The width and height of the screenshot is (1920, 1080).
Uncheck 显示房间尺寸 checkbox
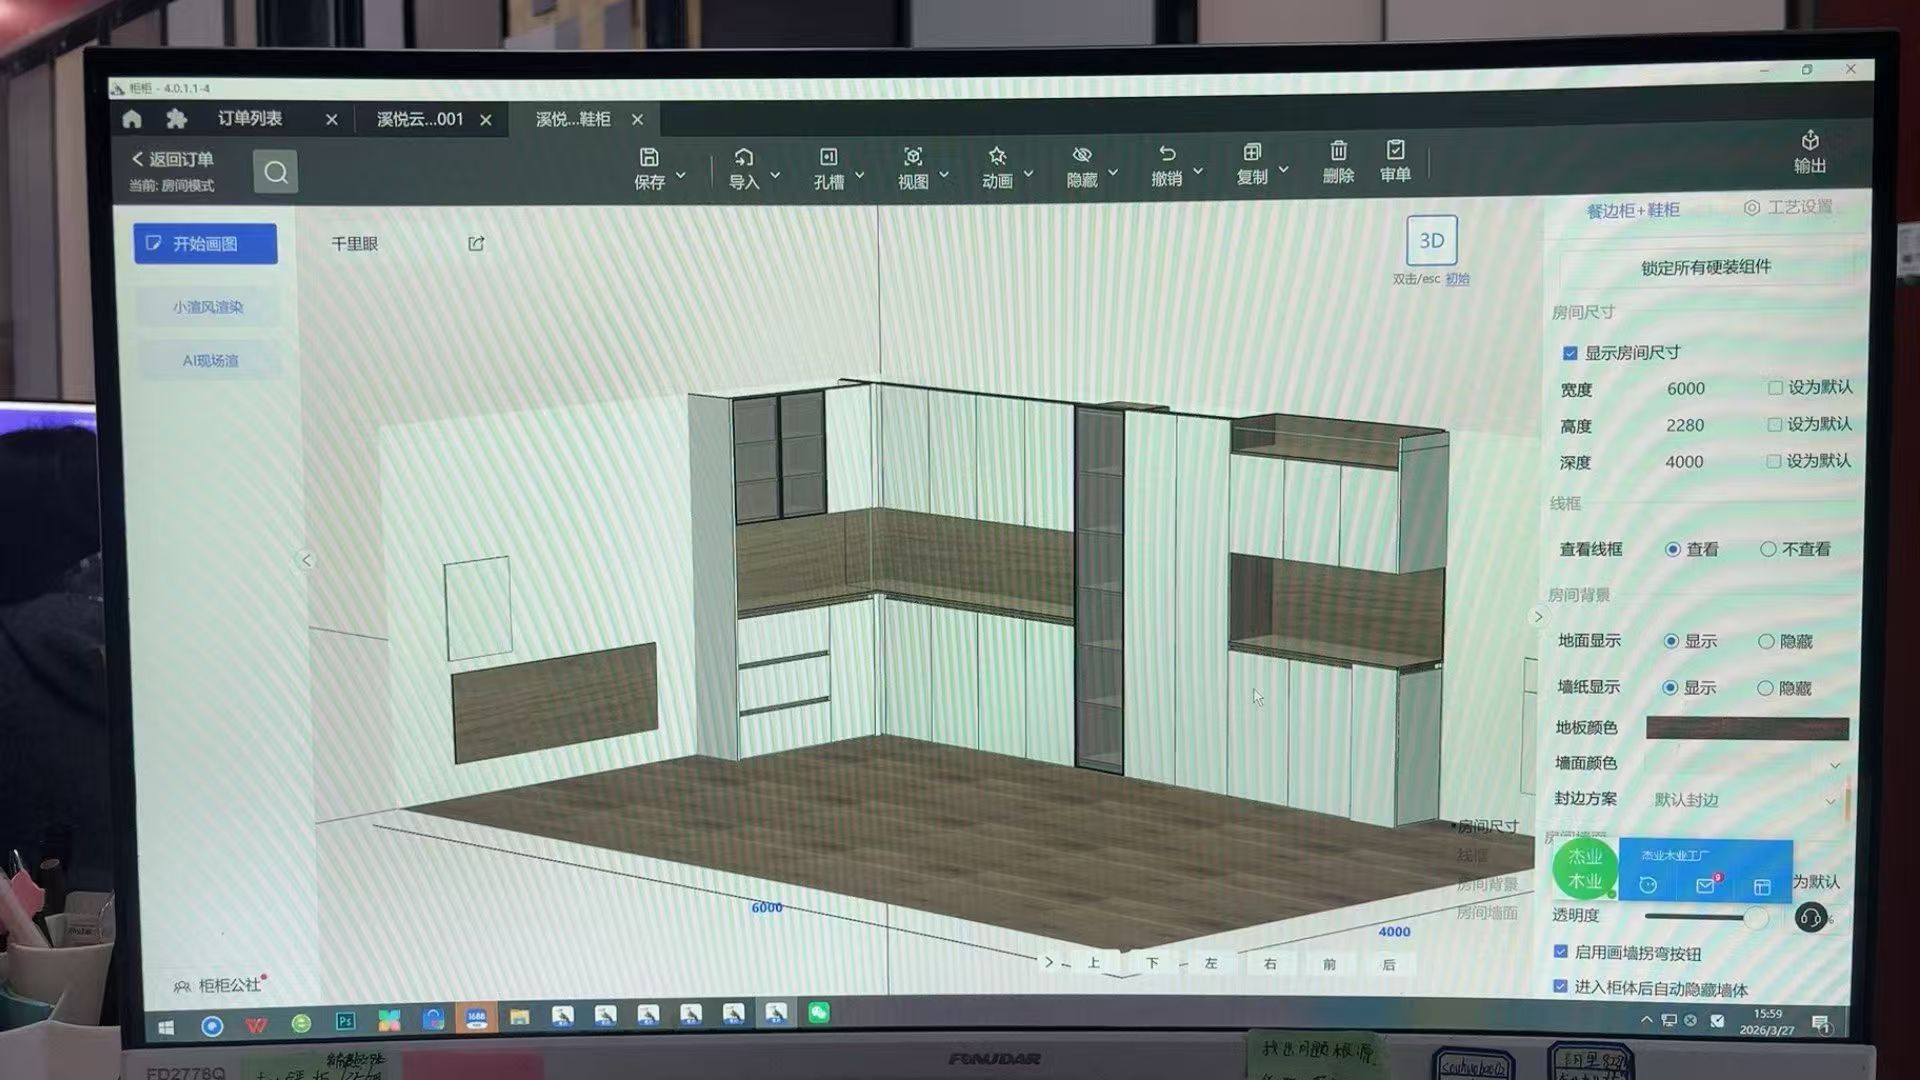pyautogui.click(x=1570, y=354)
